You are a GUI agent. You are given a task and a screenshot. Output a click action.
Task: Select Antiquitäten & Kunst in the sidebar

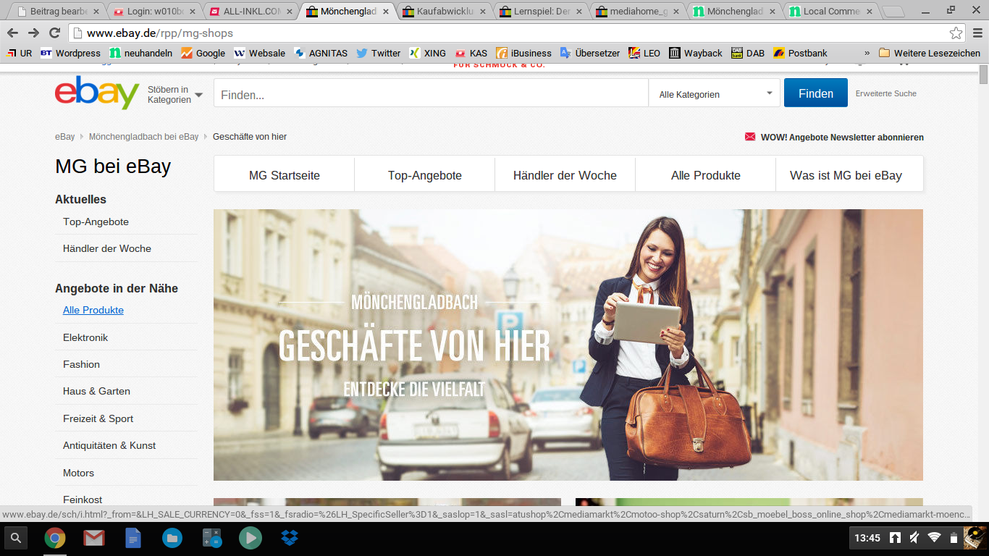(x=108, y=445)
